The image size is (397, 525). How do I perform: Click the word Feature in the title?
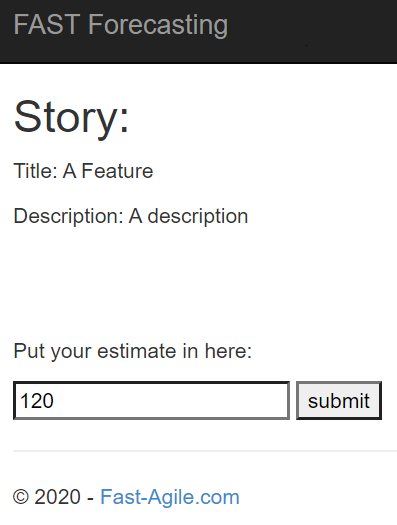[x=117, y=171]
